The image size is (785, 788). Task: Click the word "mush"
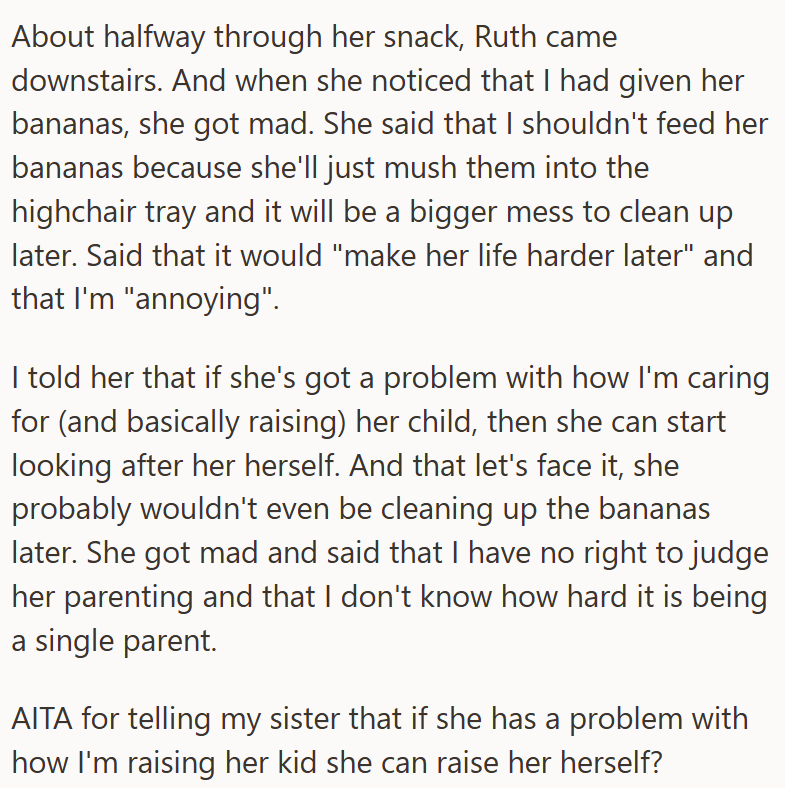(x=420, y=168)
